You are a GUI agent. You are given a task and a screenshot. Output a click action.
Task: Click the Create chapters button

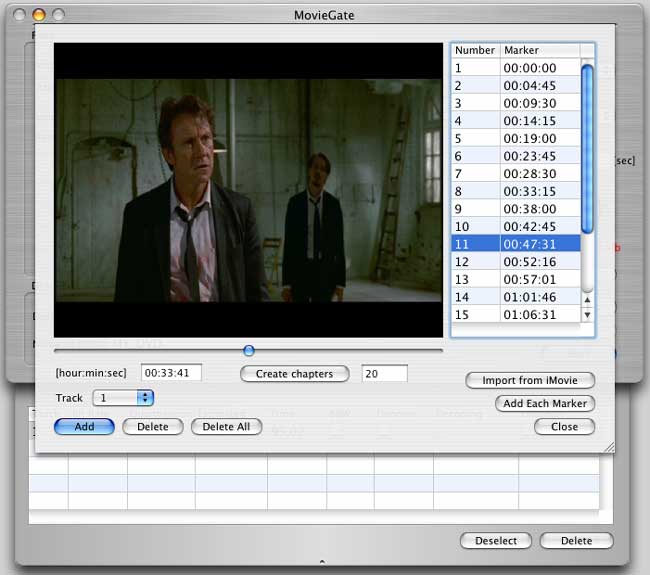tap(294, 373)
